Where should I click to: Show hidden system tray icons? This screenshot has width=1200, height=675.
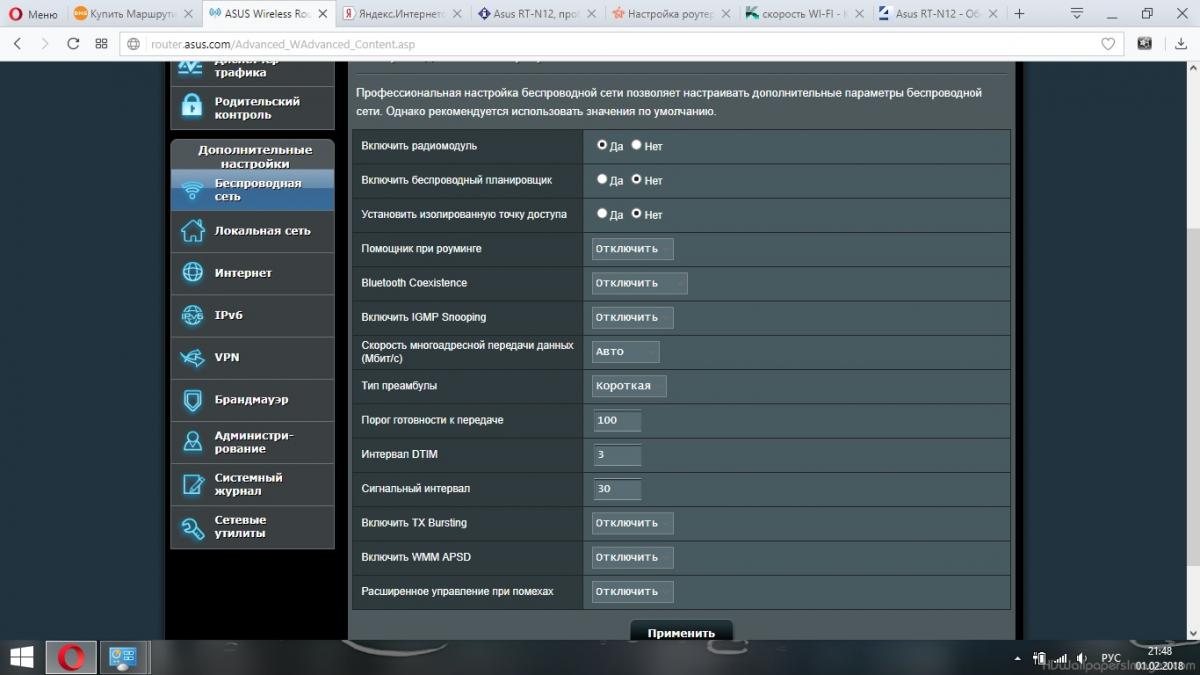click(1018, 658)
